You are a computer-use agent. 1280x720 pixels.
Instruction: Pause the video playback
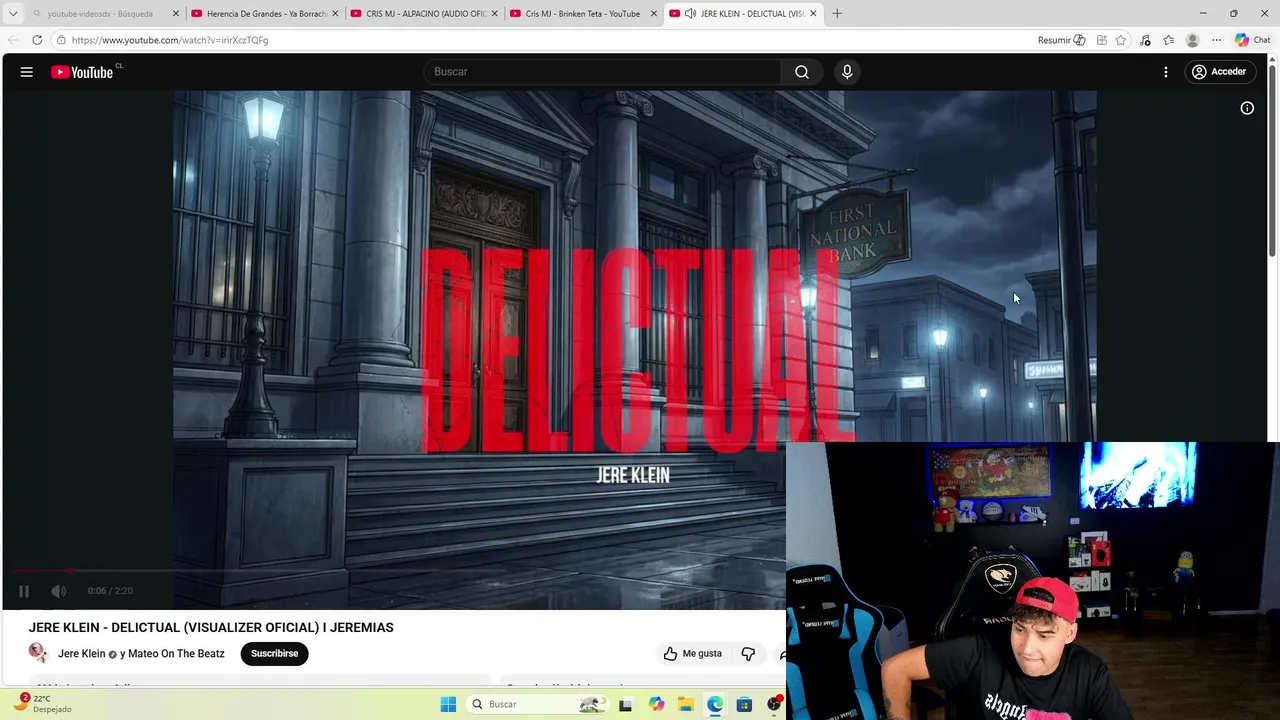(24, 591)
